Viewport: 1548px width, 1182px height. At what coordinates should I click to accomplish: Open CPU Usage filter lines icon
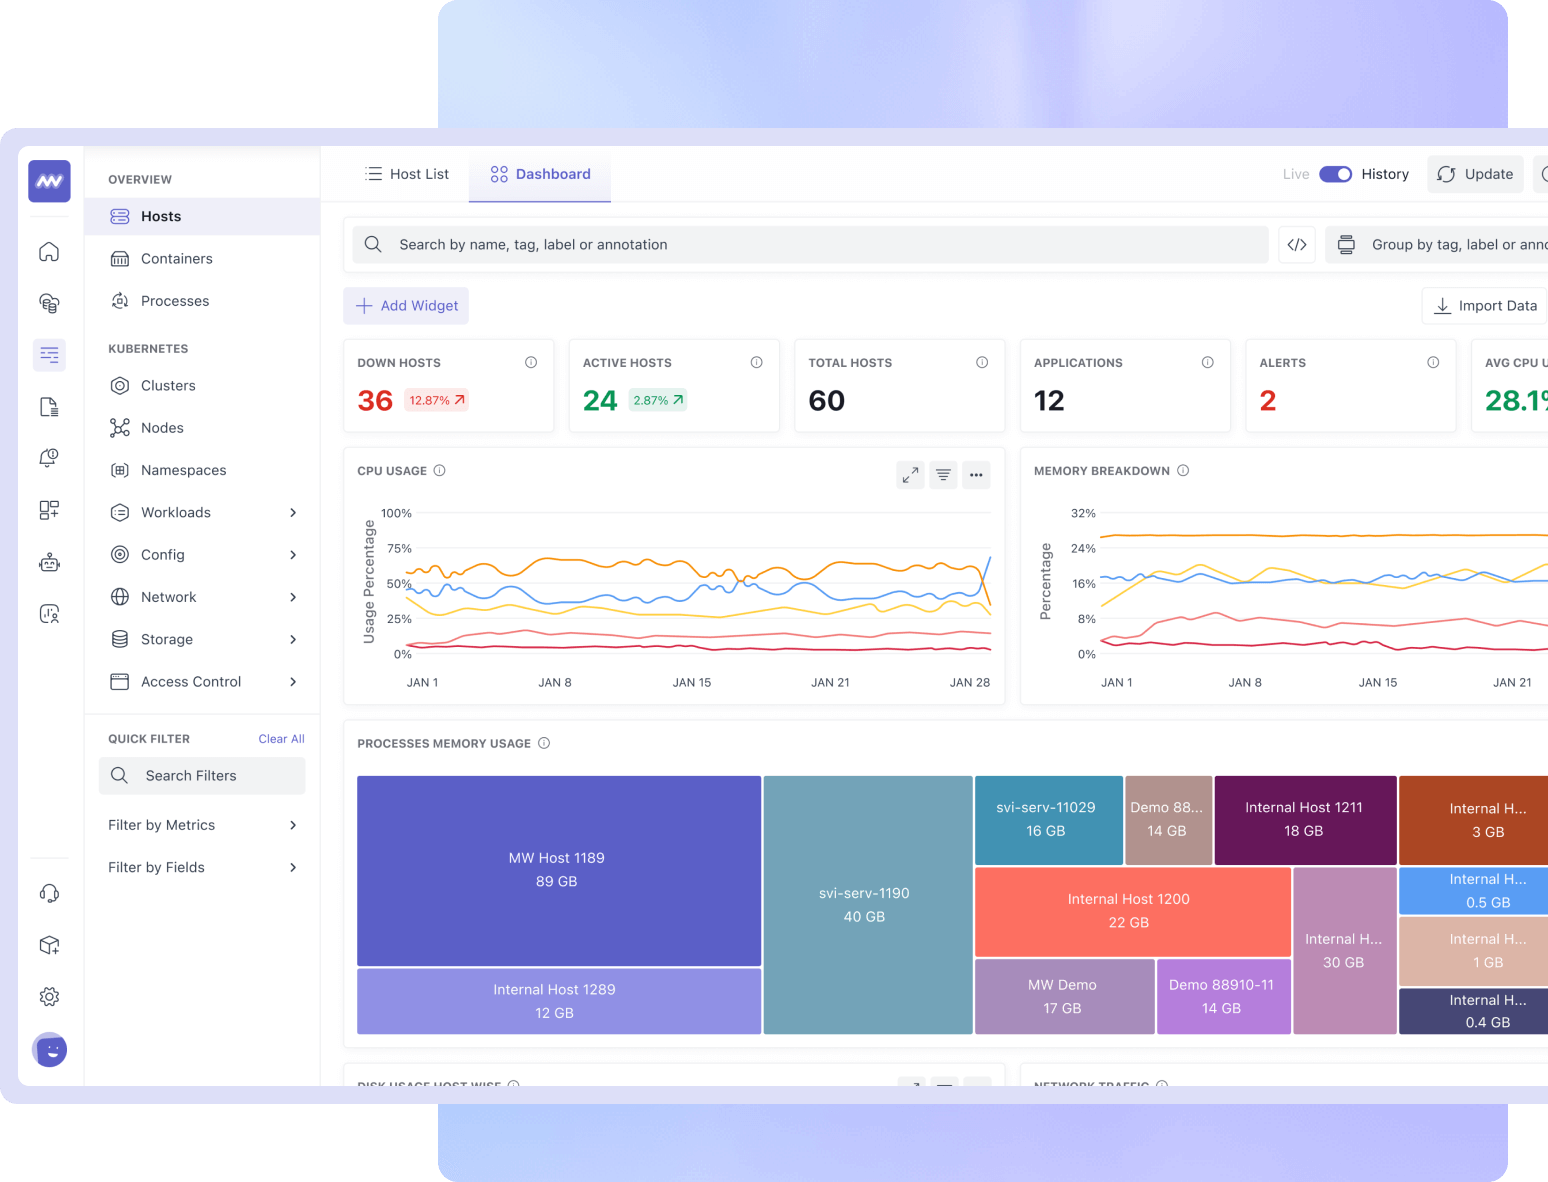pyautogui.click(x=943, y=475)
